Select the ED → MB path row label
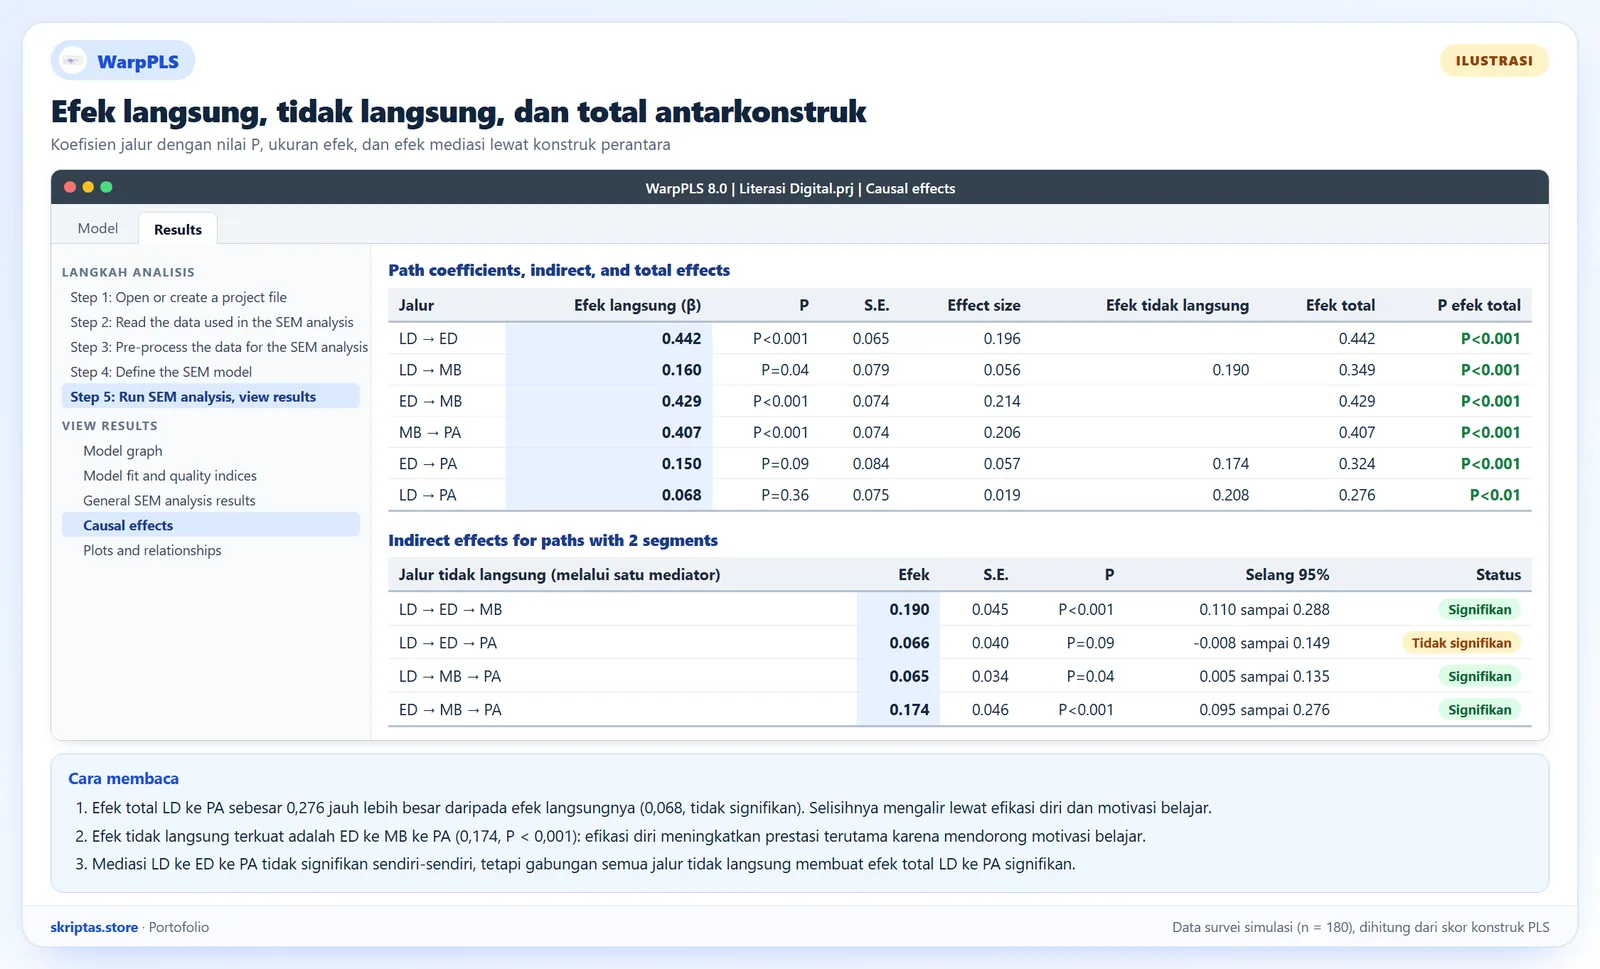This screenshot has height=969, width=1600. tap(430, 401)
